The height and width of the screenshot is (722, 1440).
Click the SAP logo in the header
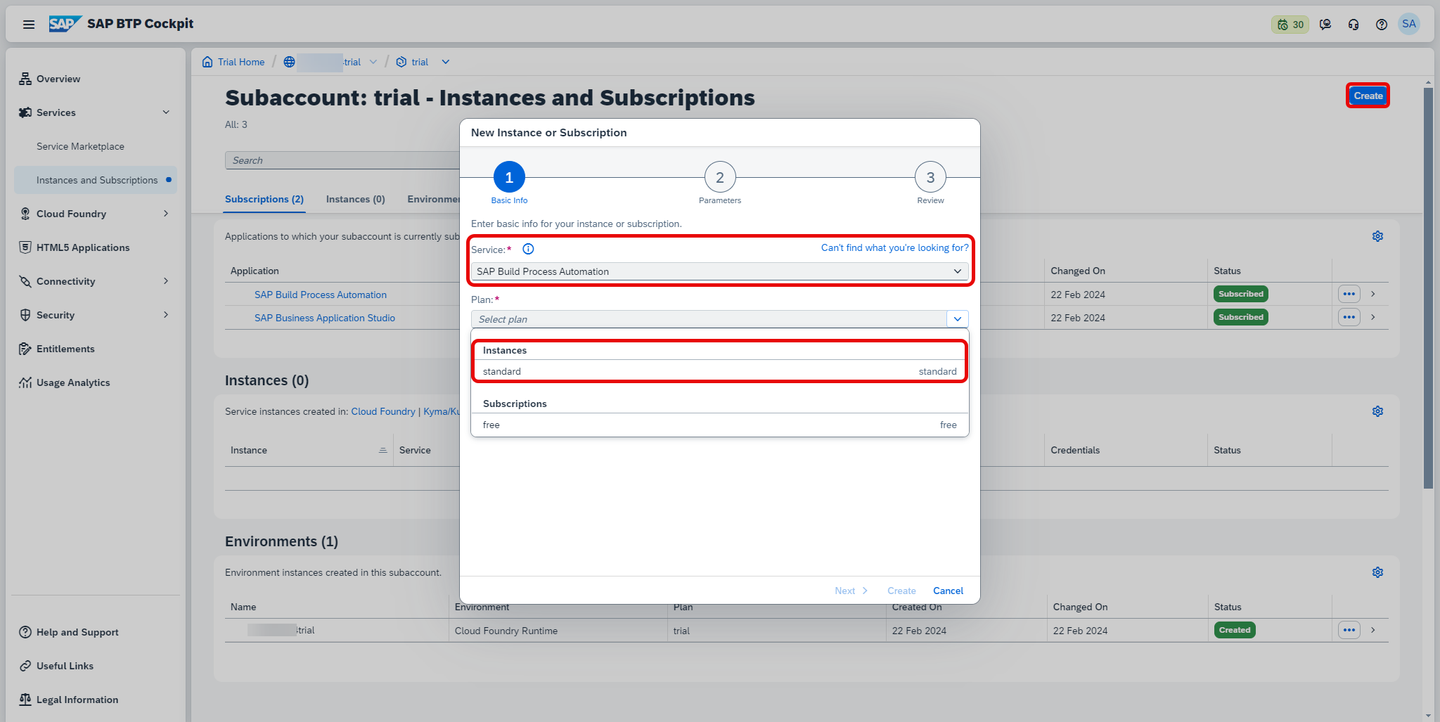pos(65,24)
